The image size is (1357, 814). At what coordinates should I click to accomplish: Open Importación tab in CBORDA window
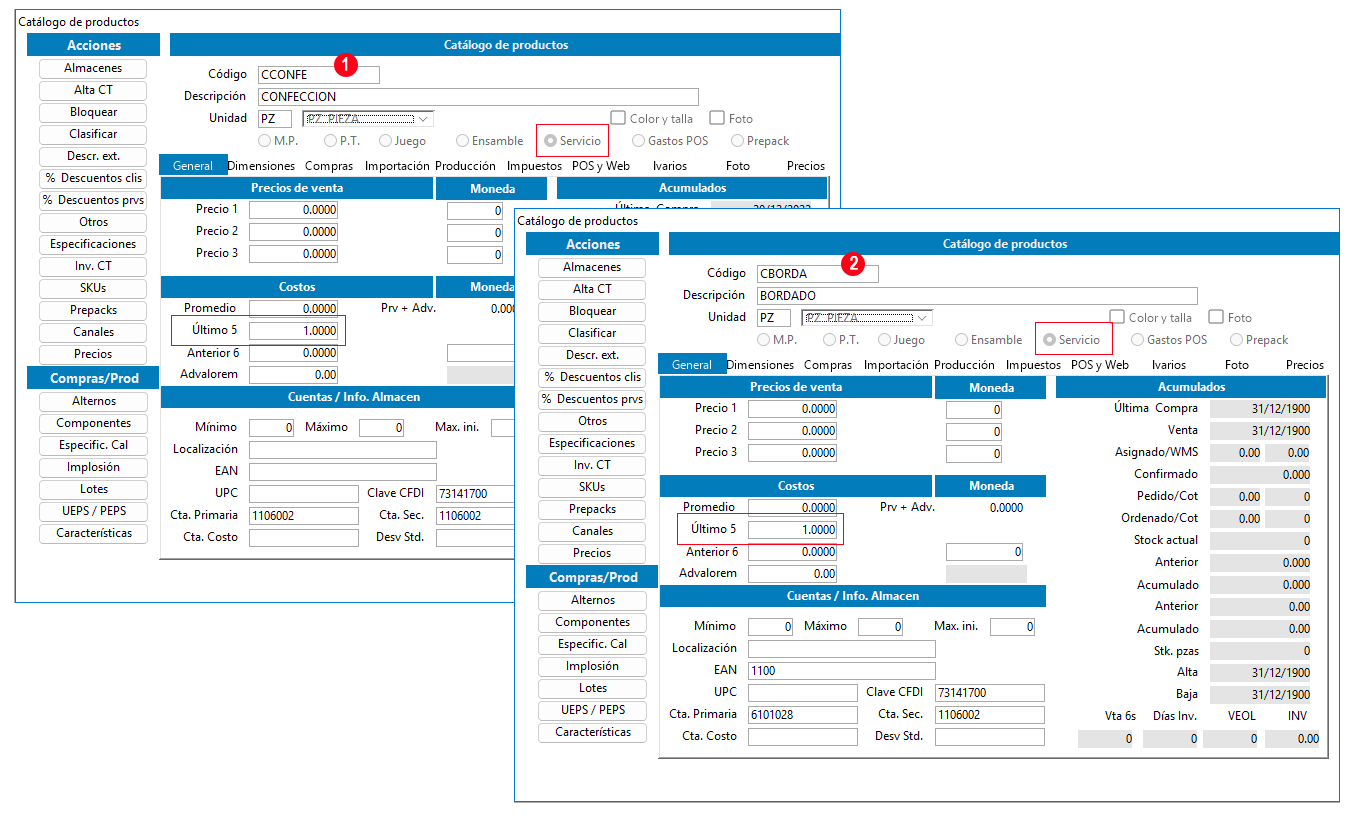coord(896,365)
